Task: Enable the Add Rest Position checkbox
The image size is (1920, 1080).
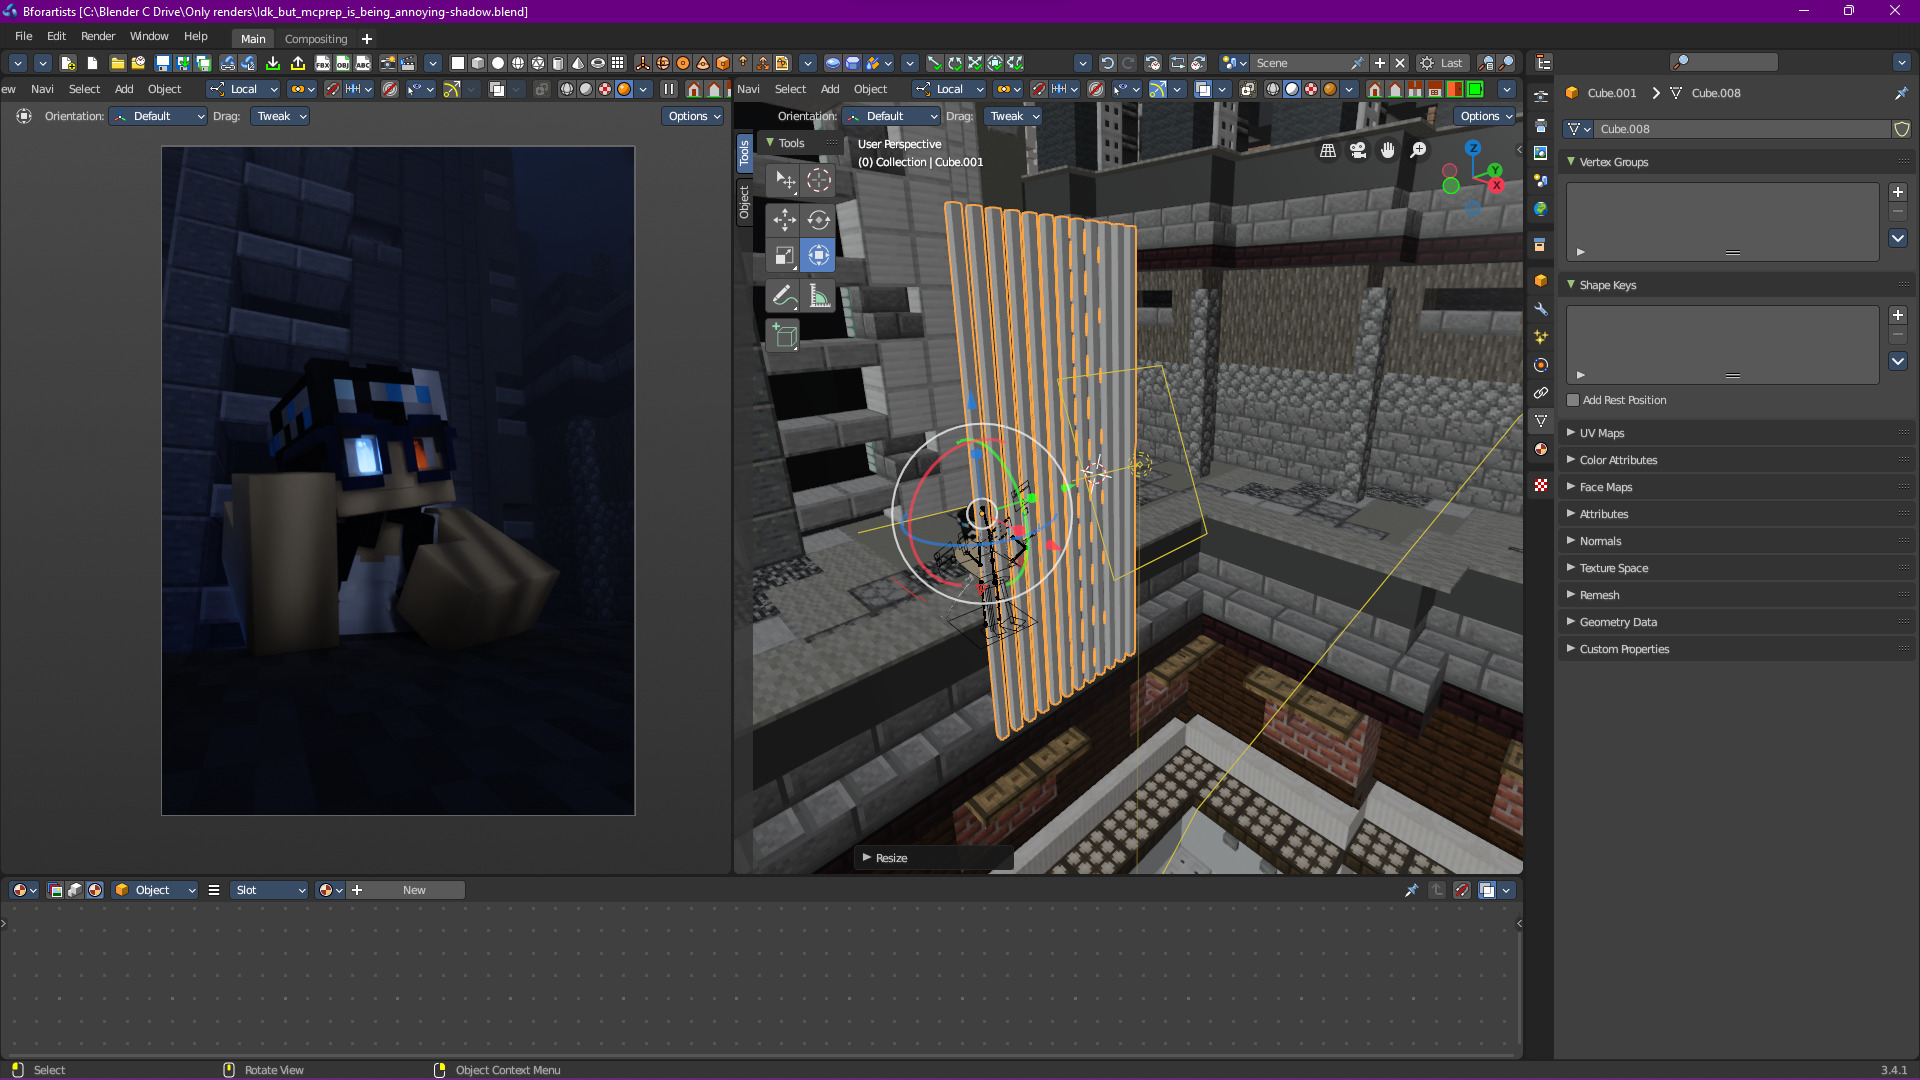Action: pyautogui.click(x=1573, y=400)
